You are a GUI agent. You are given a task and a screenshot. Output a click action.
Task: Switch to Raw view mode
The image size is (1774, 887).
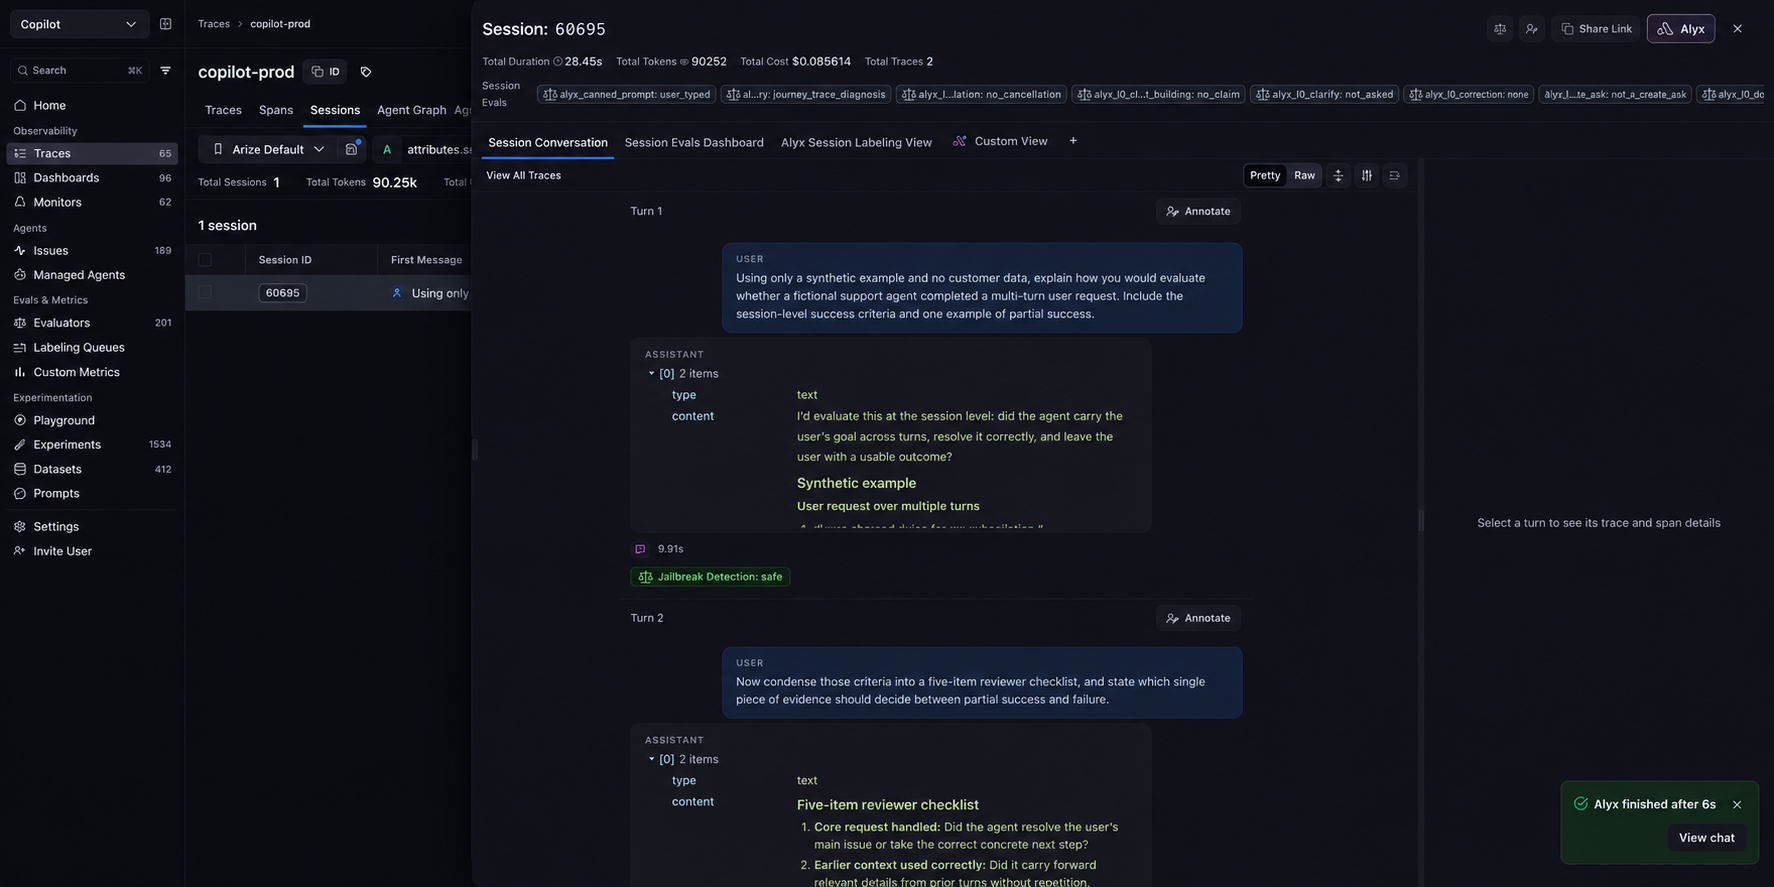(1304, 176)
